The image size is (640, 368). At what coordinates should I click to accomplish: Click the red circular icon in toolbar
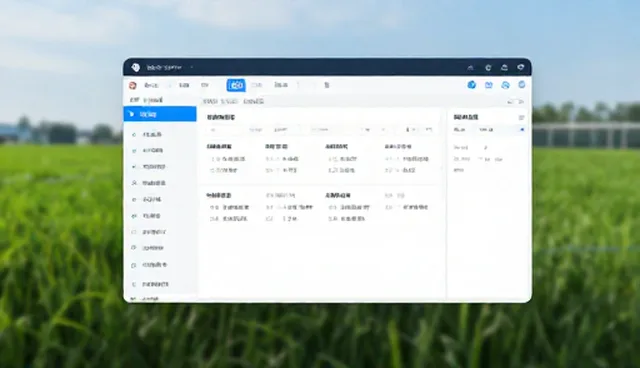tap(133, 85)
